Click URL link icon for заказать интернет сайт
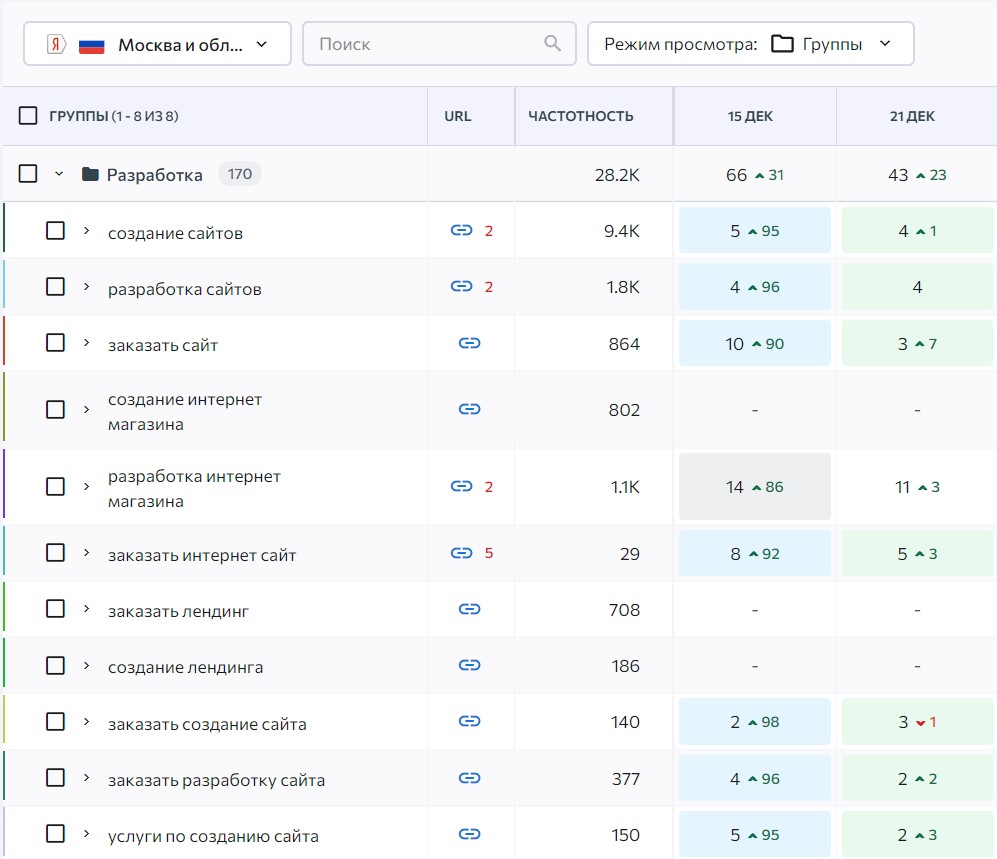 tap(461, 553)
